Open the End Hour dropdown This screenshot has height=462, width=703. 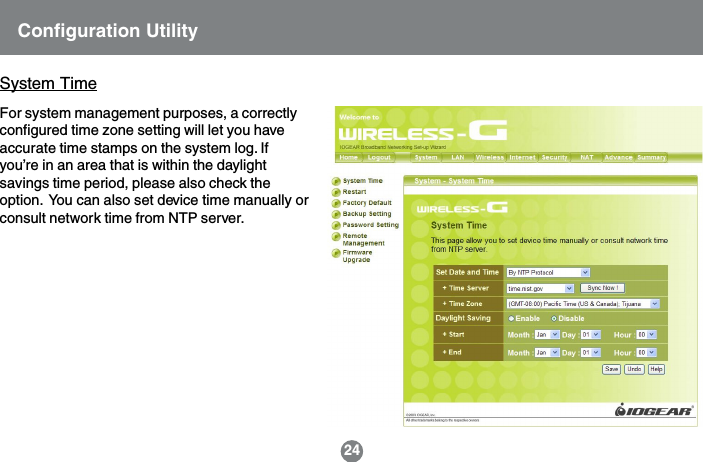coord(647,353)
